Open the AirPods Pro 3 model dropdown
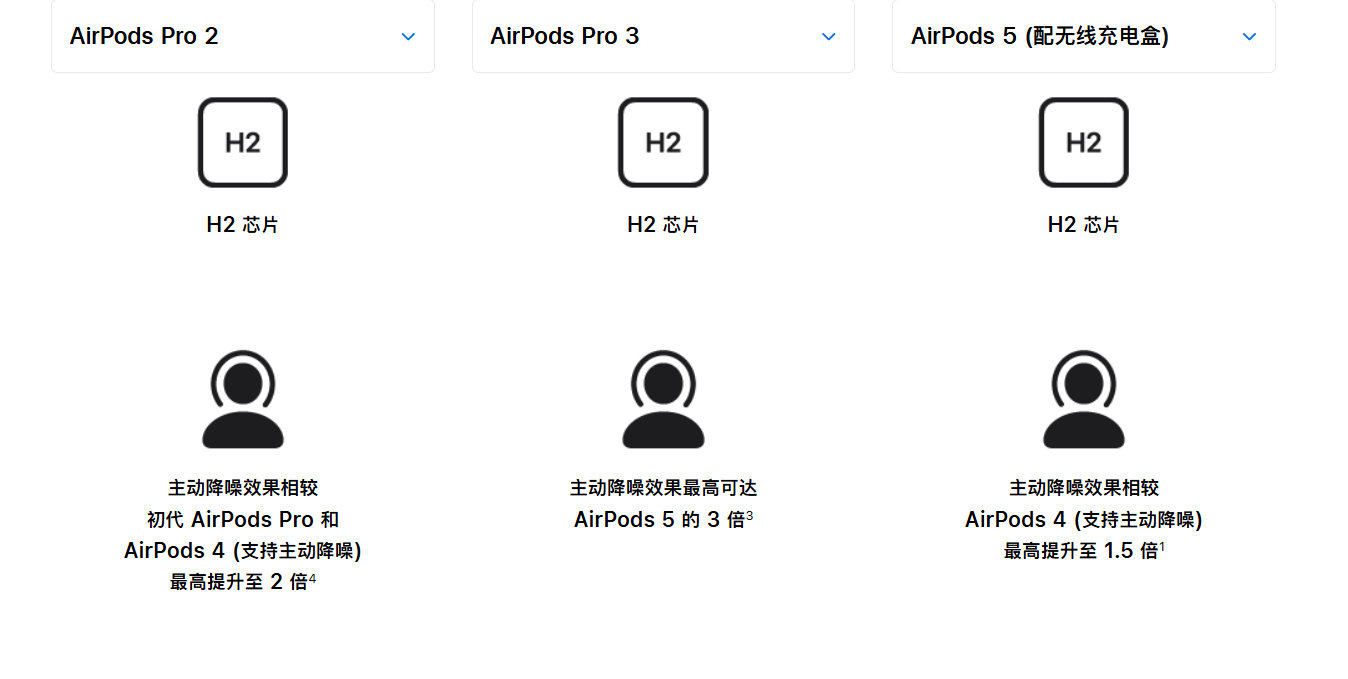Image resolution: width=1348 pixels, height=679 pixels. tap(663, 36)
